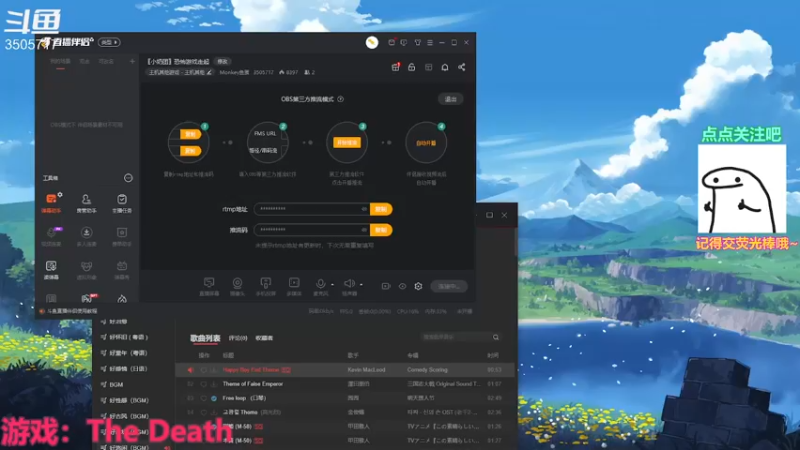
Task: Click the lock icon in room header
Action: [x=411, y=67]
